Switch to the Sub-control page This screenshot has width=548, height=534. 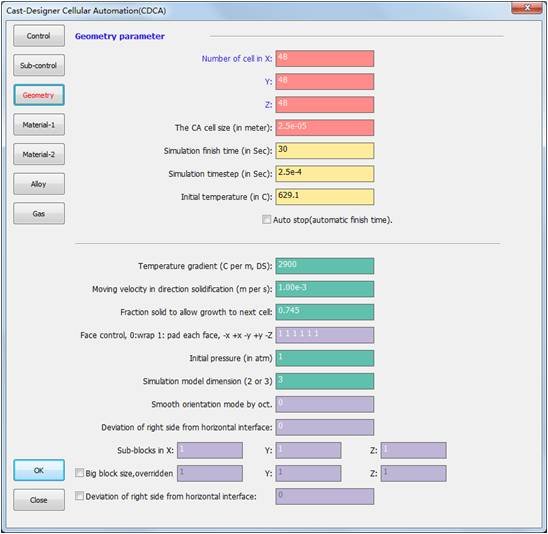[39, 65]
